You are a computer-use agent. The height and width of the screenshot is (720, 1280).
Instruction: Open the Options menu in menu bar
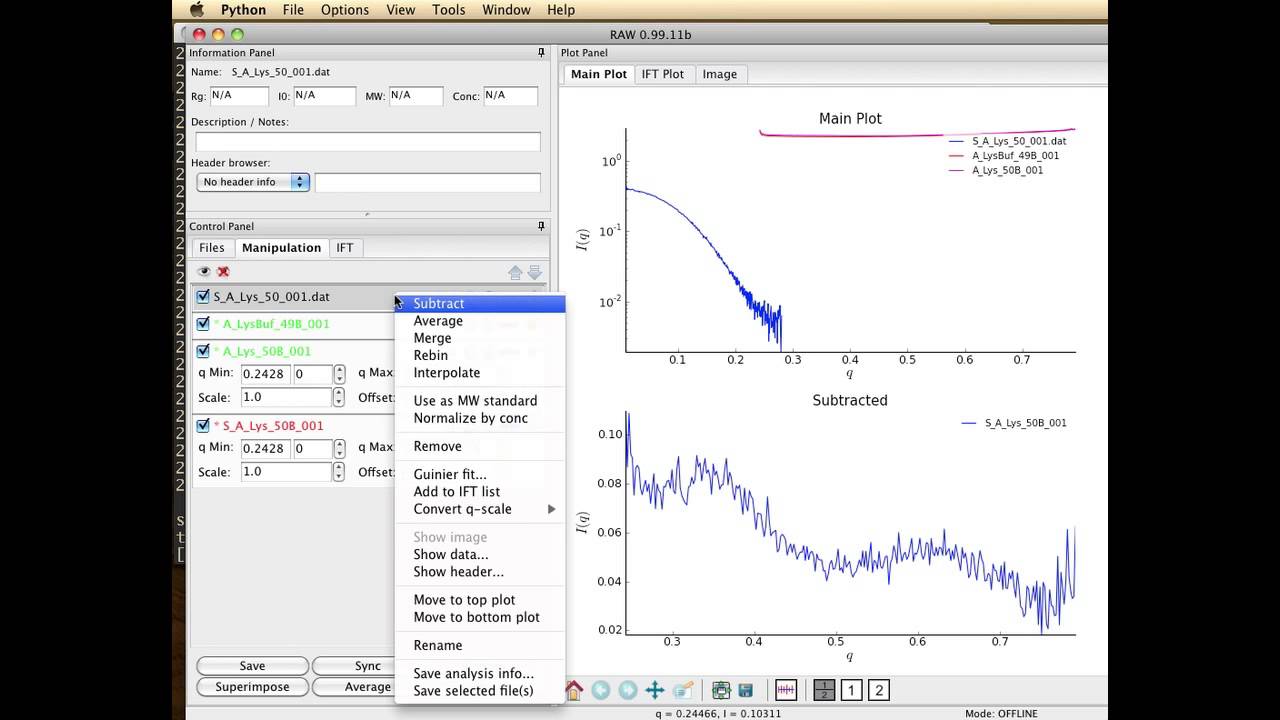tap(345, 10)
